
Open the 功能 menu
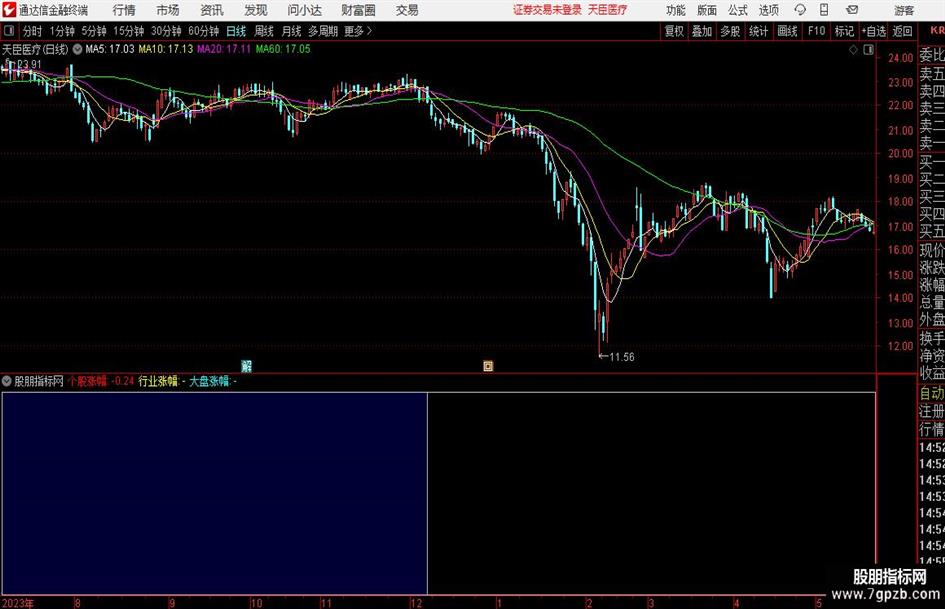[676, 10]
